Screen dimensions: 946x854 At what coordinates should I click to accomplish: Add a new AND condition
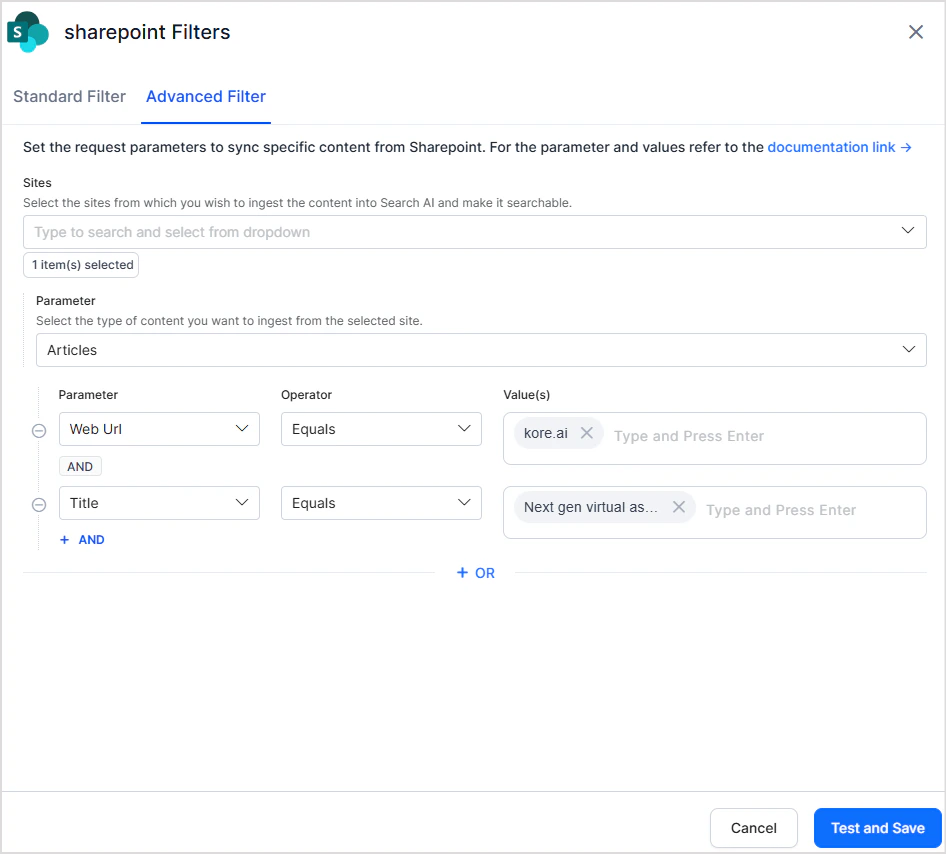click(x=82, y=540)
